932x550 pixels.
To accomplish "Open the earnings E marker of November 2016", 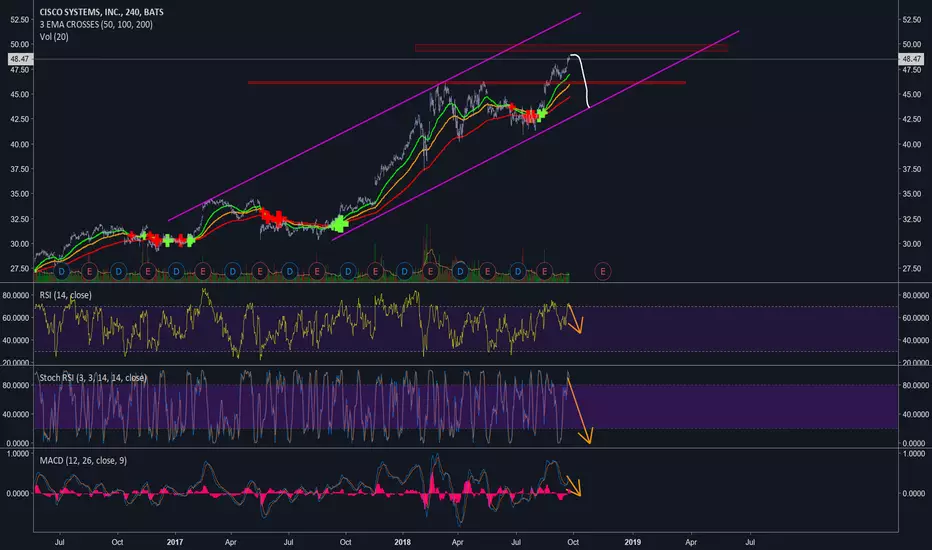I will point(147,272).
